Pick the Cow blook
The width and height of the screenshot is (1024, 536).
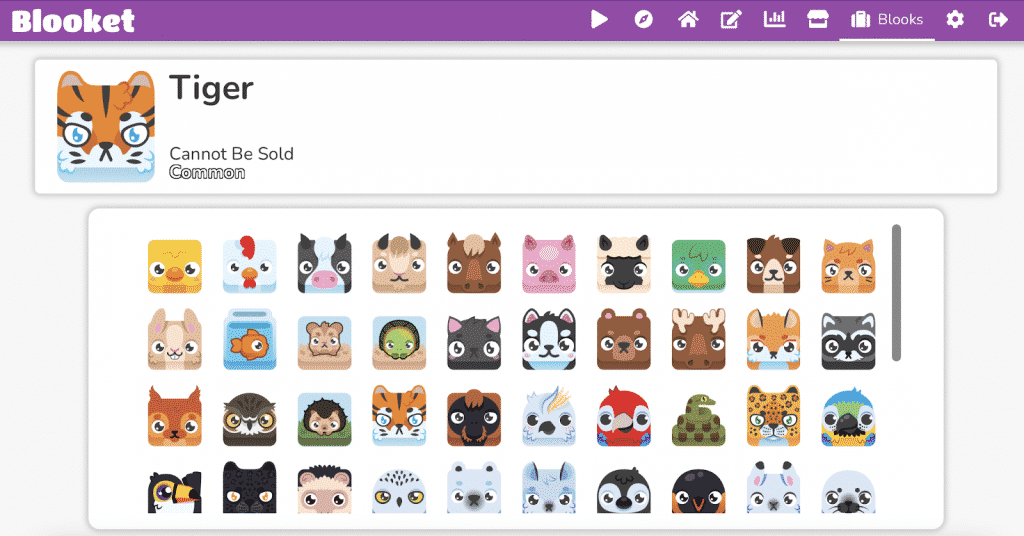[x=324, y=266]
